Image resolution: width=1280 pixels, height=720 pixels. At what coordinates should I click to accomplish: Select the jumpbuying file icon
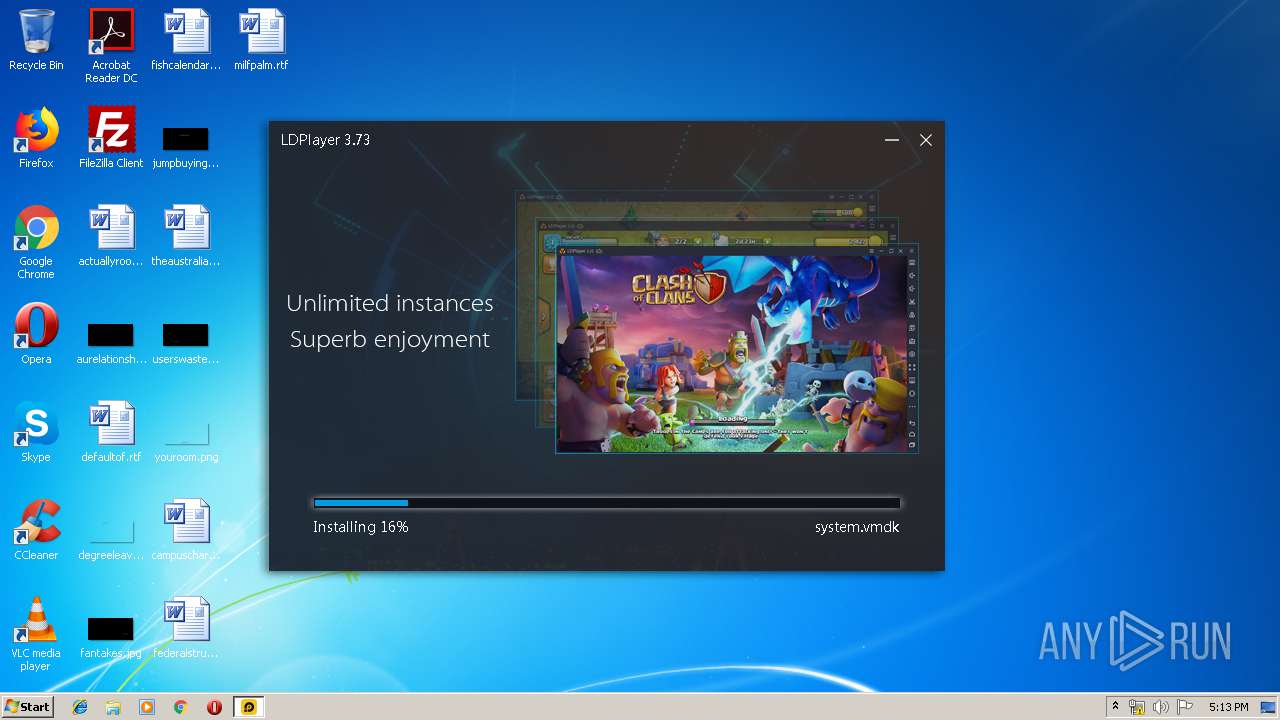click(186, 147)
